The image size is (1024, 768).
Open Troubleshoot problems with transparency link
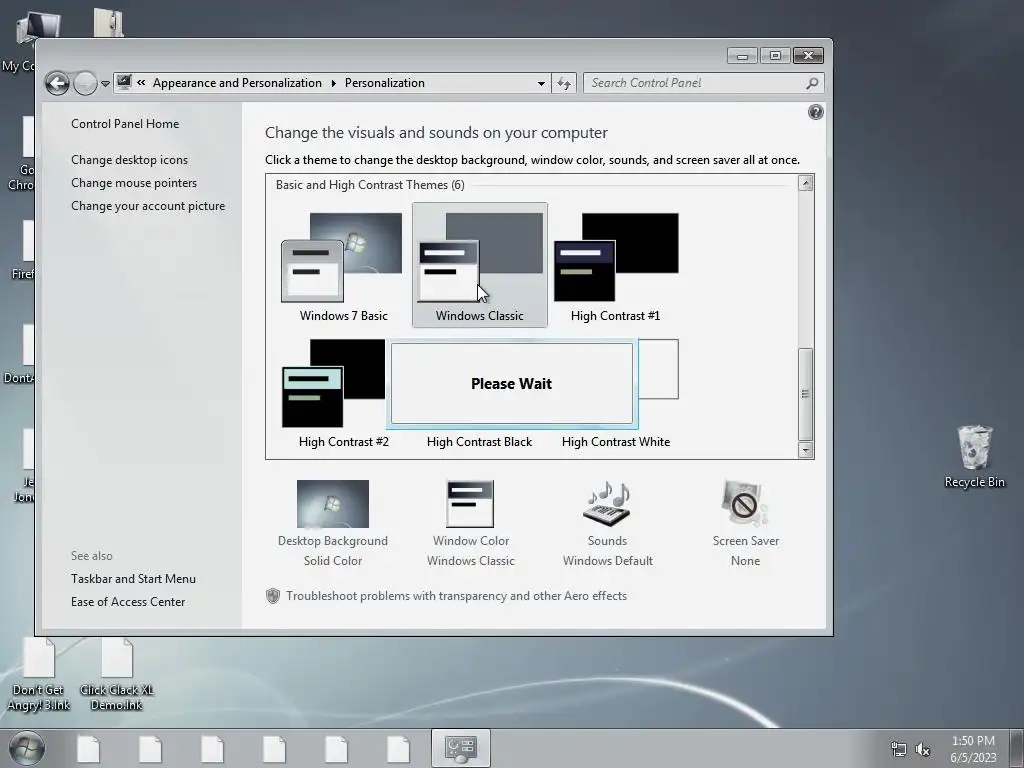click(456, 596)
